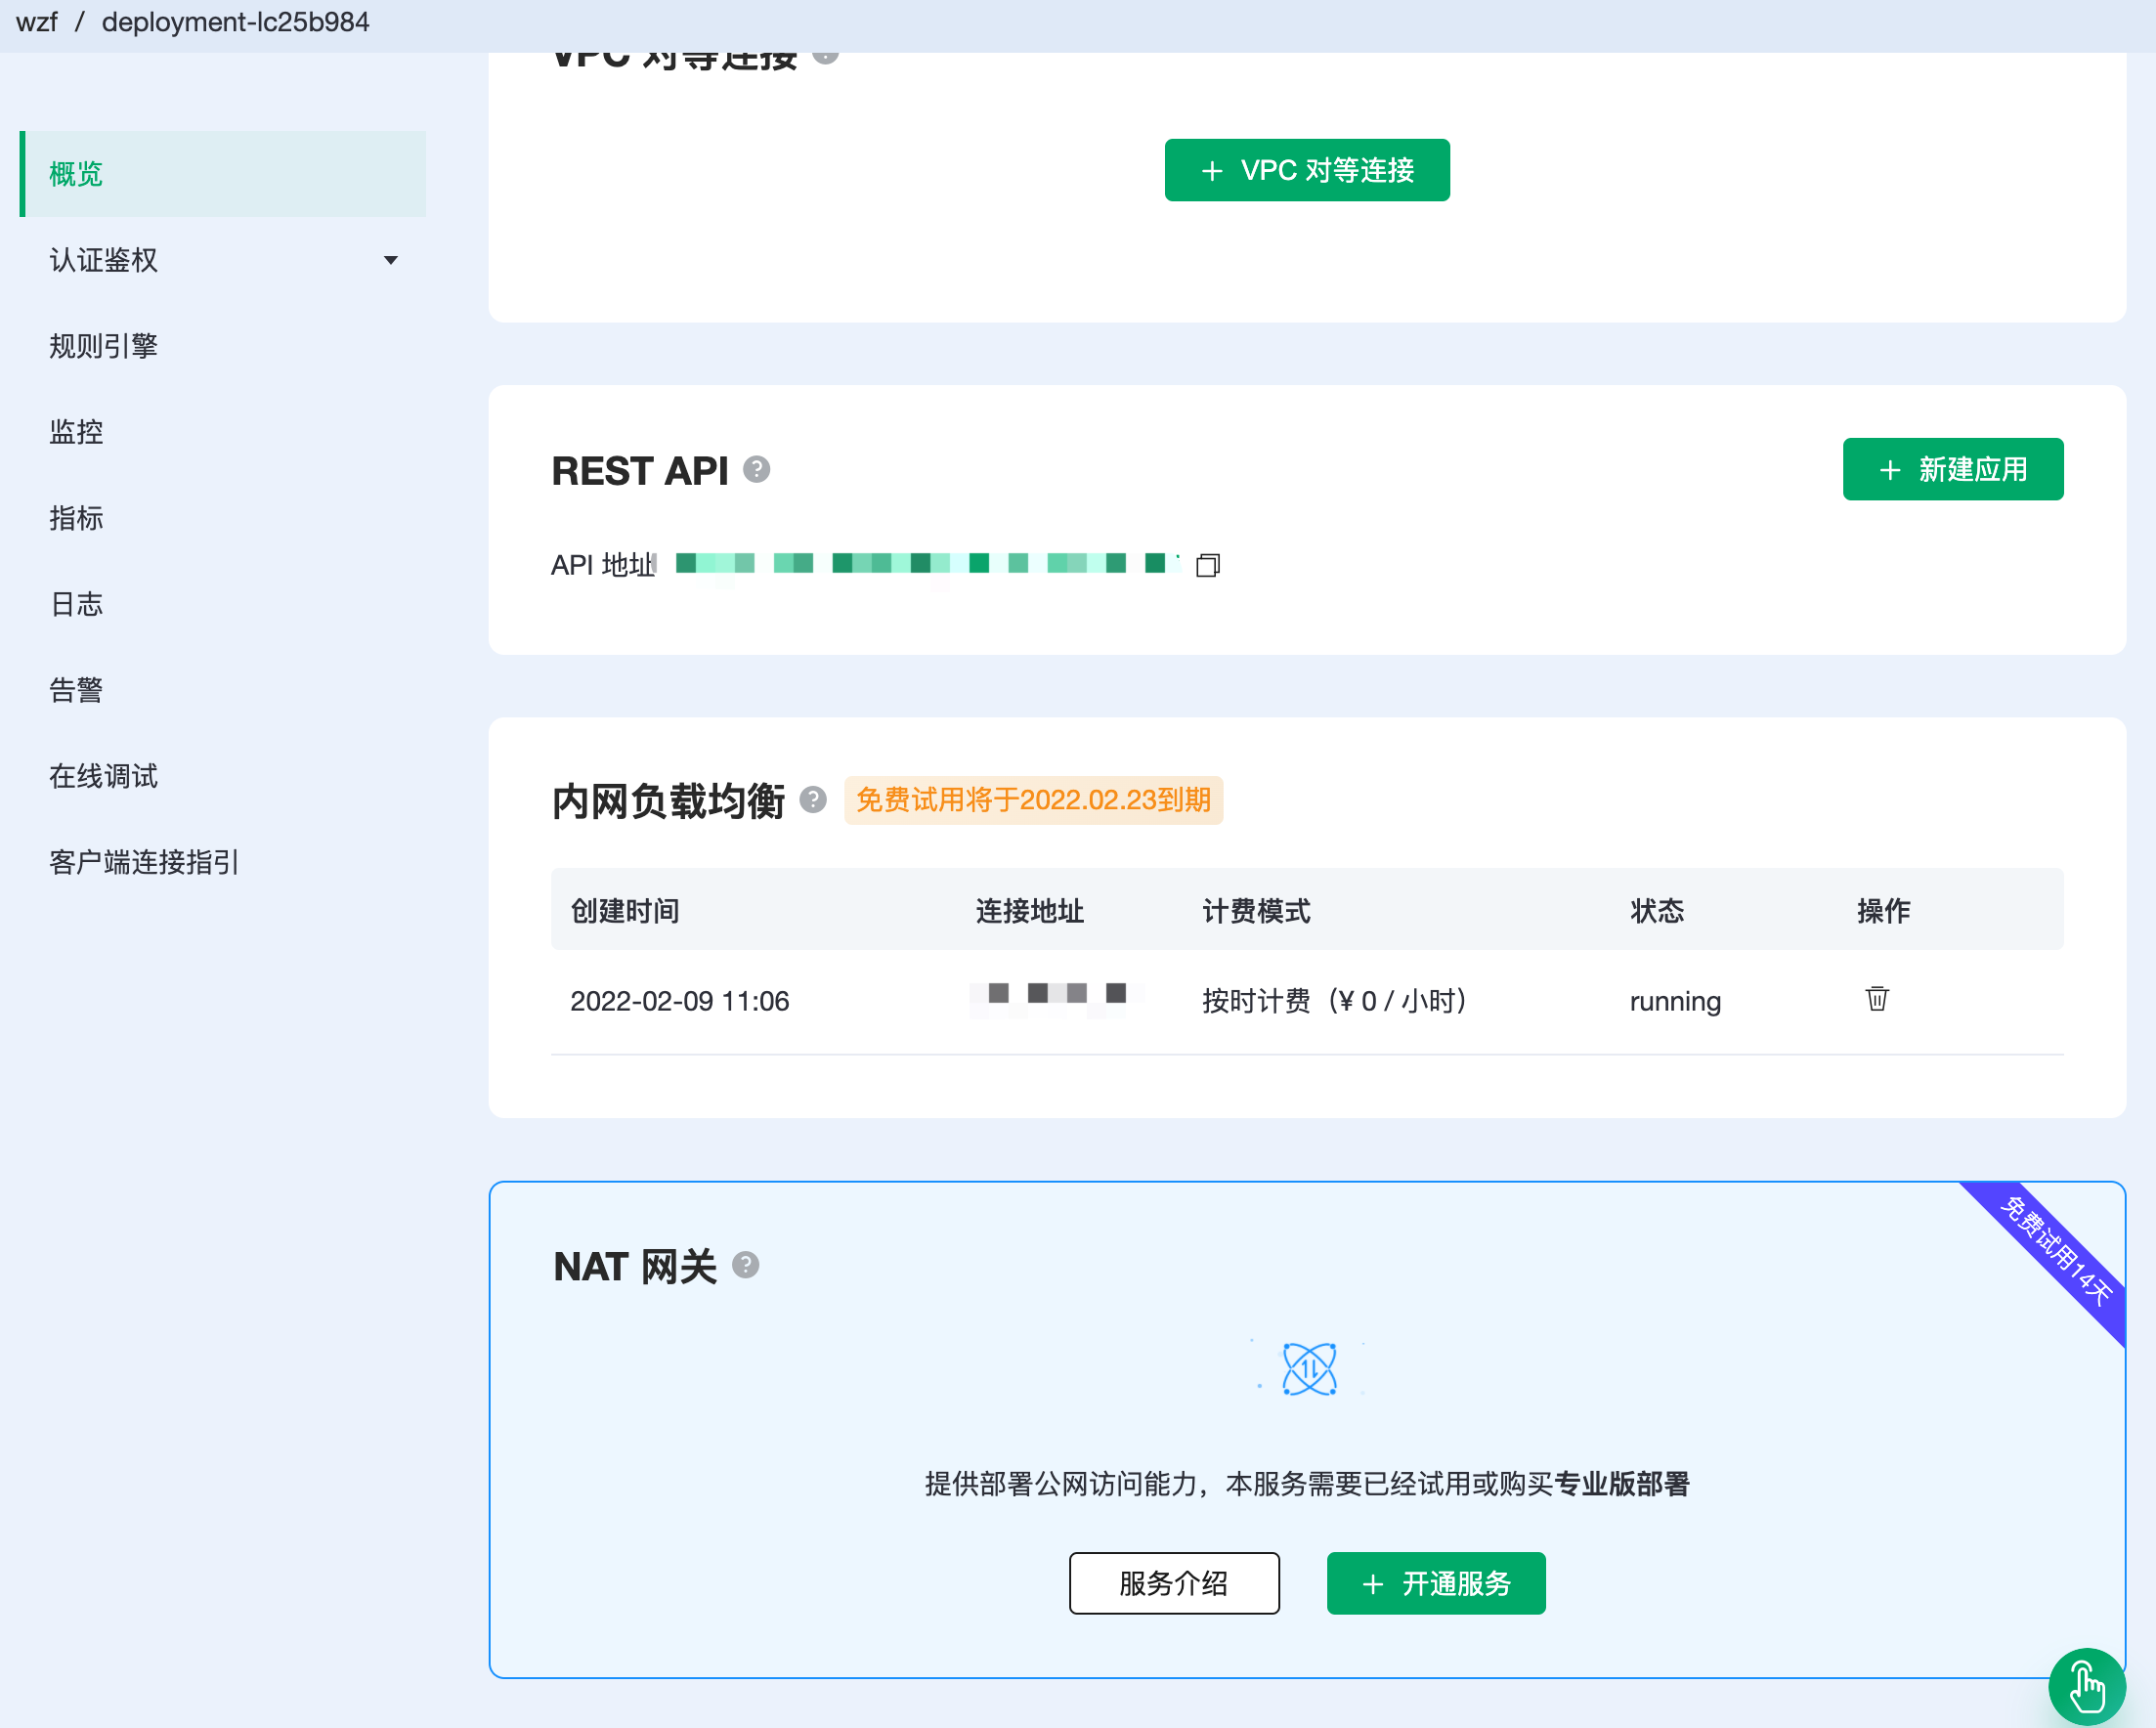Open 告警 in the sidebar
Viewport: 2156px width, 1728px height.
[x=76, y=690]
